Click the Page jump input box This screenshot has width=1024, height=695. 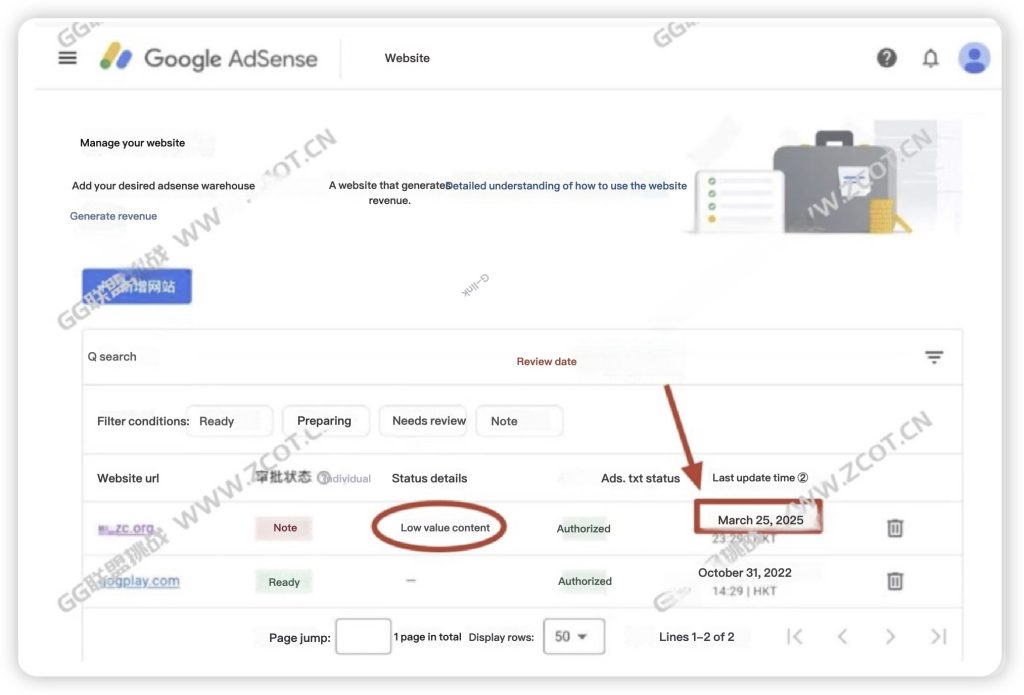(x=362, y=637)
